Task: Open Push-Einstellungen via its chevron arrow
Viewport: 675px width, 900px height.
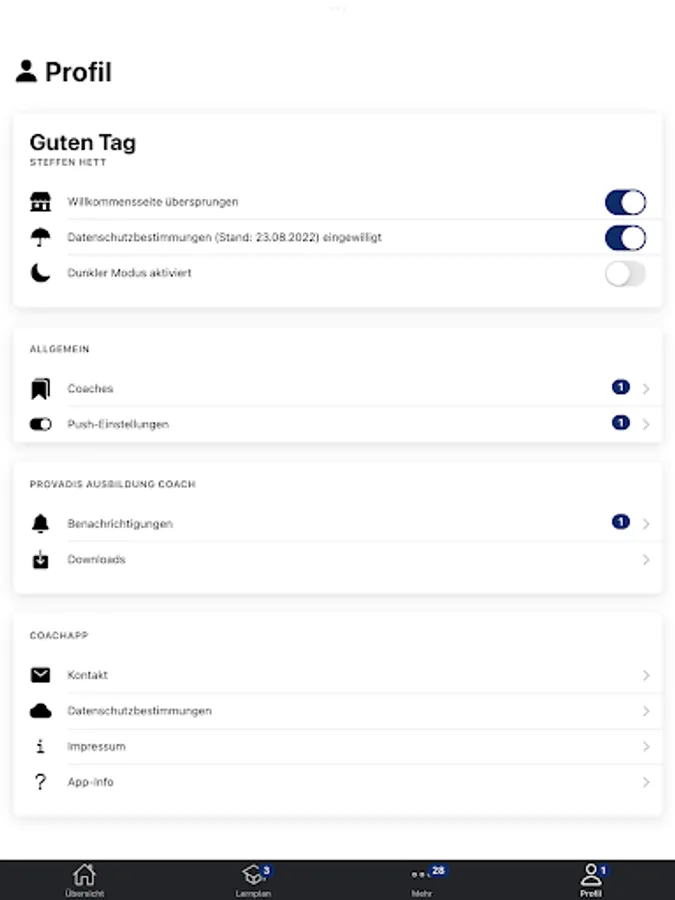Action: pyautogui.click(x=646, y=424)
